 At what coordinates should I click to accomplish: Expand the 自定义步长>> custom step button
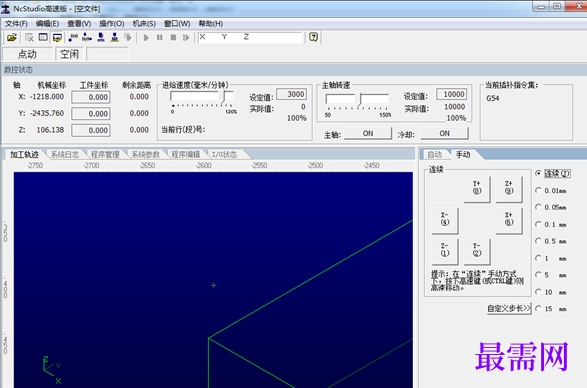(509, 309)
